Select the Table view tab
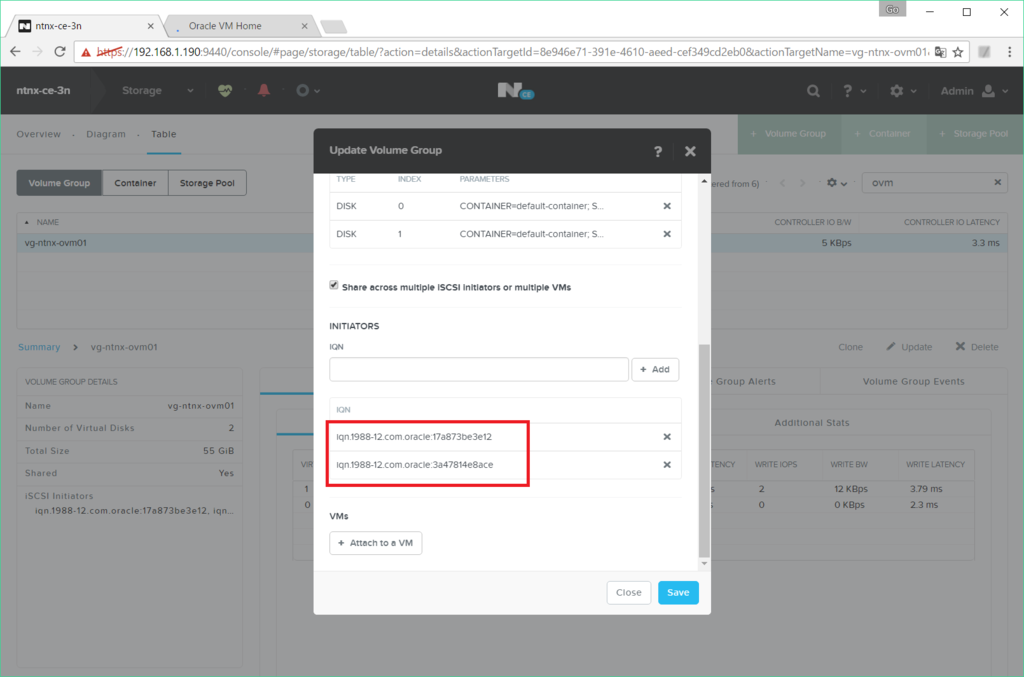1024x677 pixels. click(x=164, y=134)
